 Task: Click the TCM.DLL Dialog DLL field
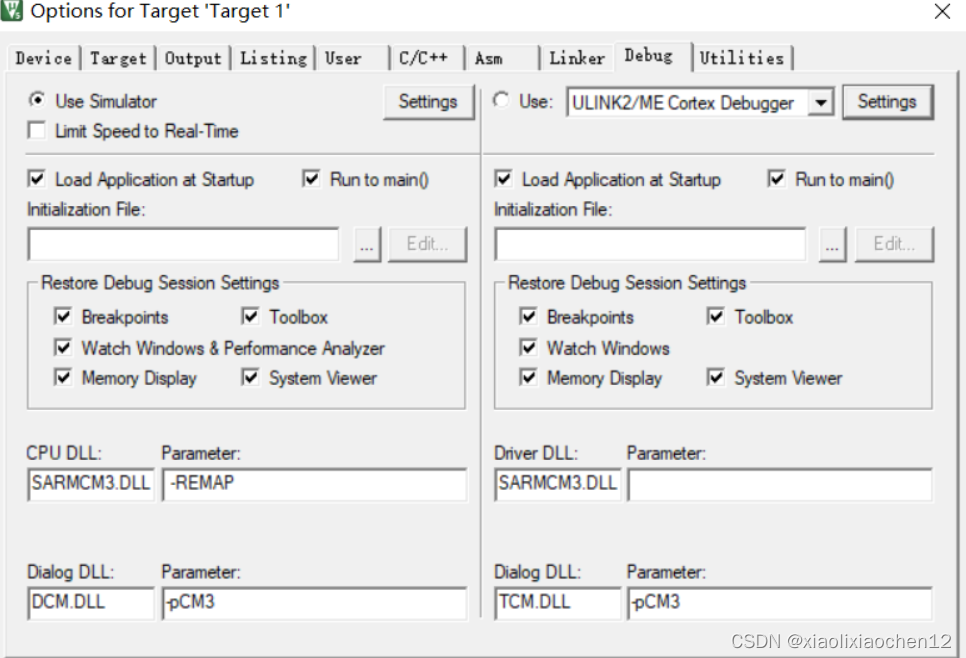[558, 603]
